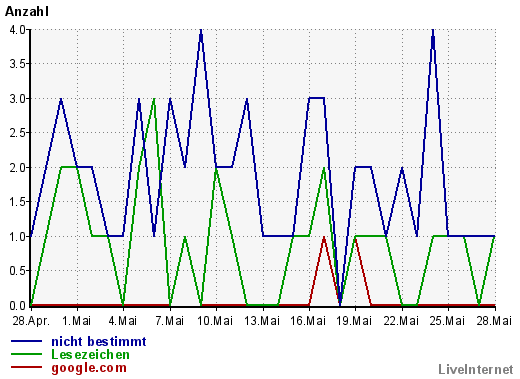Click the red google.com peak at 17.Mai
520x379 pixels.
coord(324,237)
